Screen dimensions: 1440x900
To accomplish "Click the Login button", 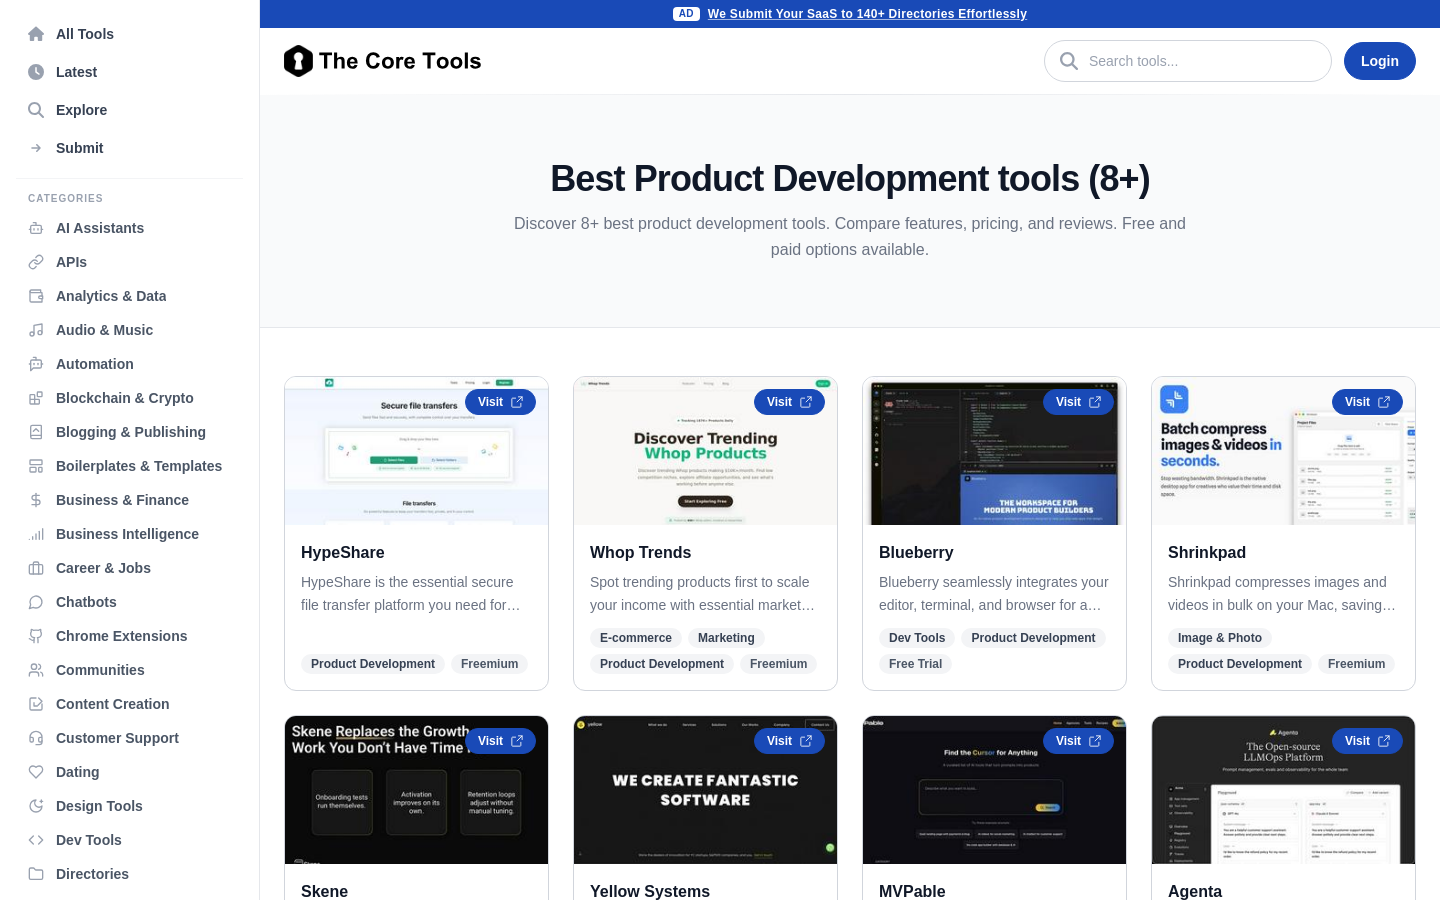I will [x=1380, y=61].
